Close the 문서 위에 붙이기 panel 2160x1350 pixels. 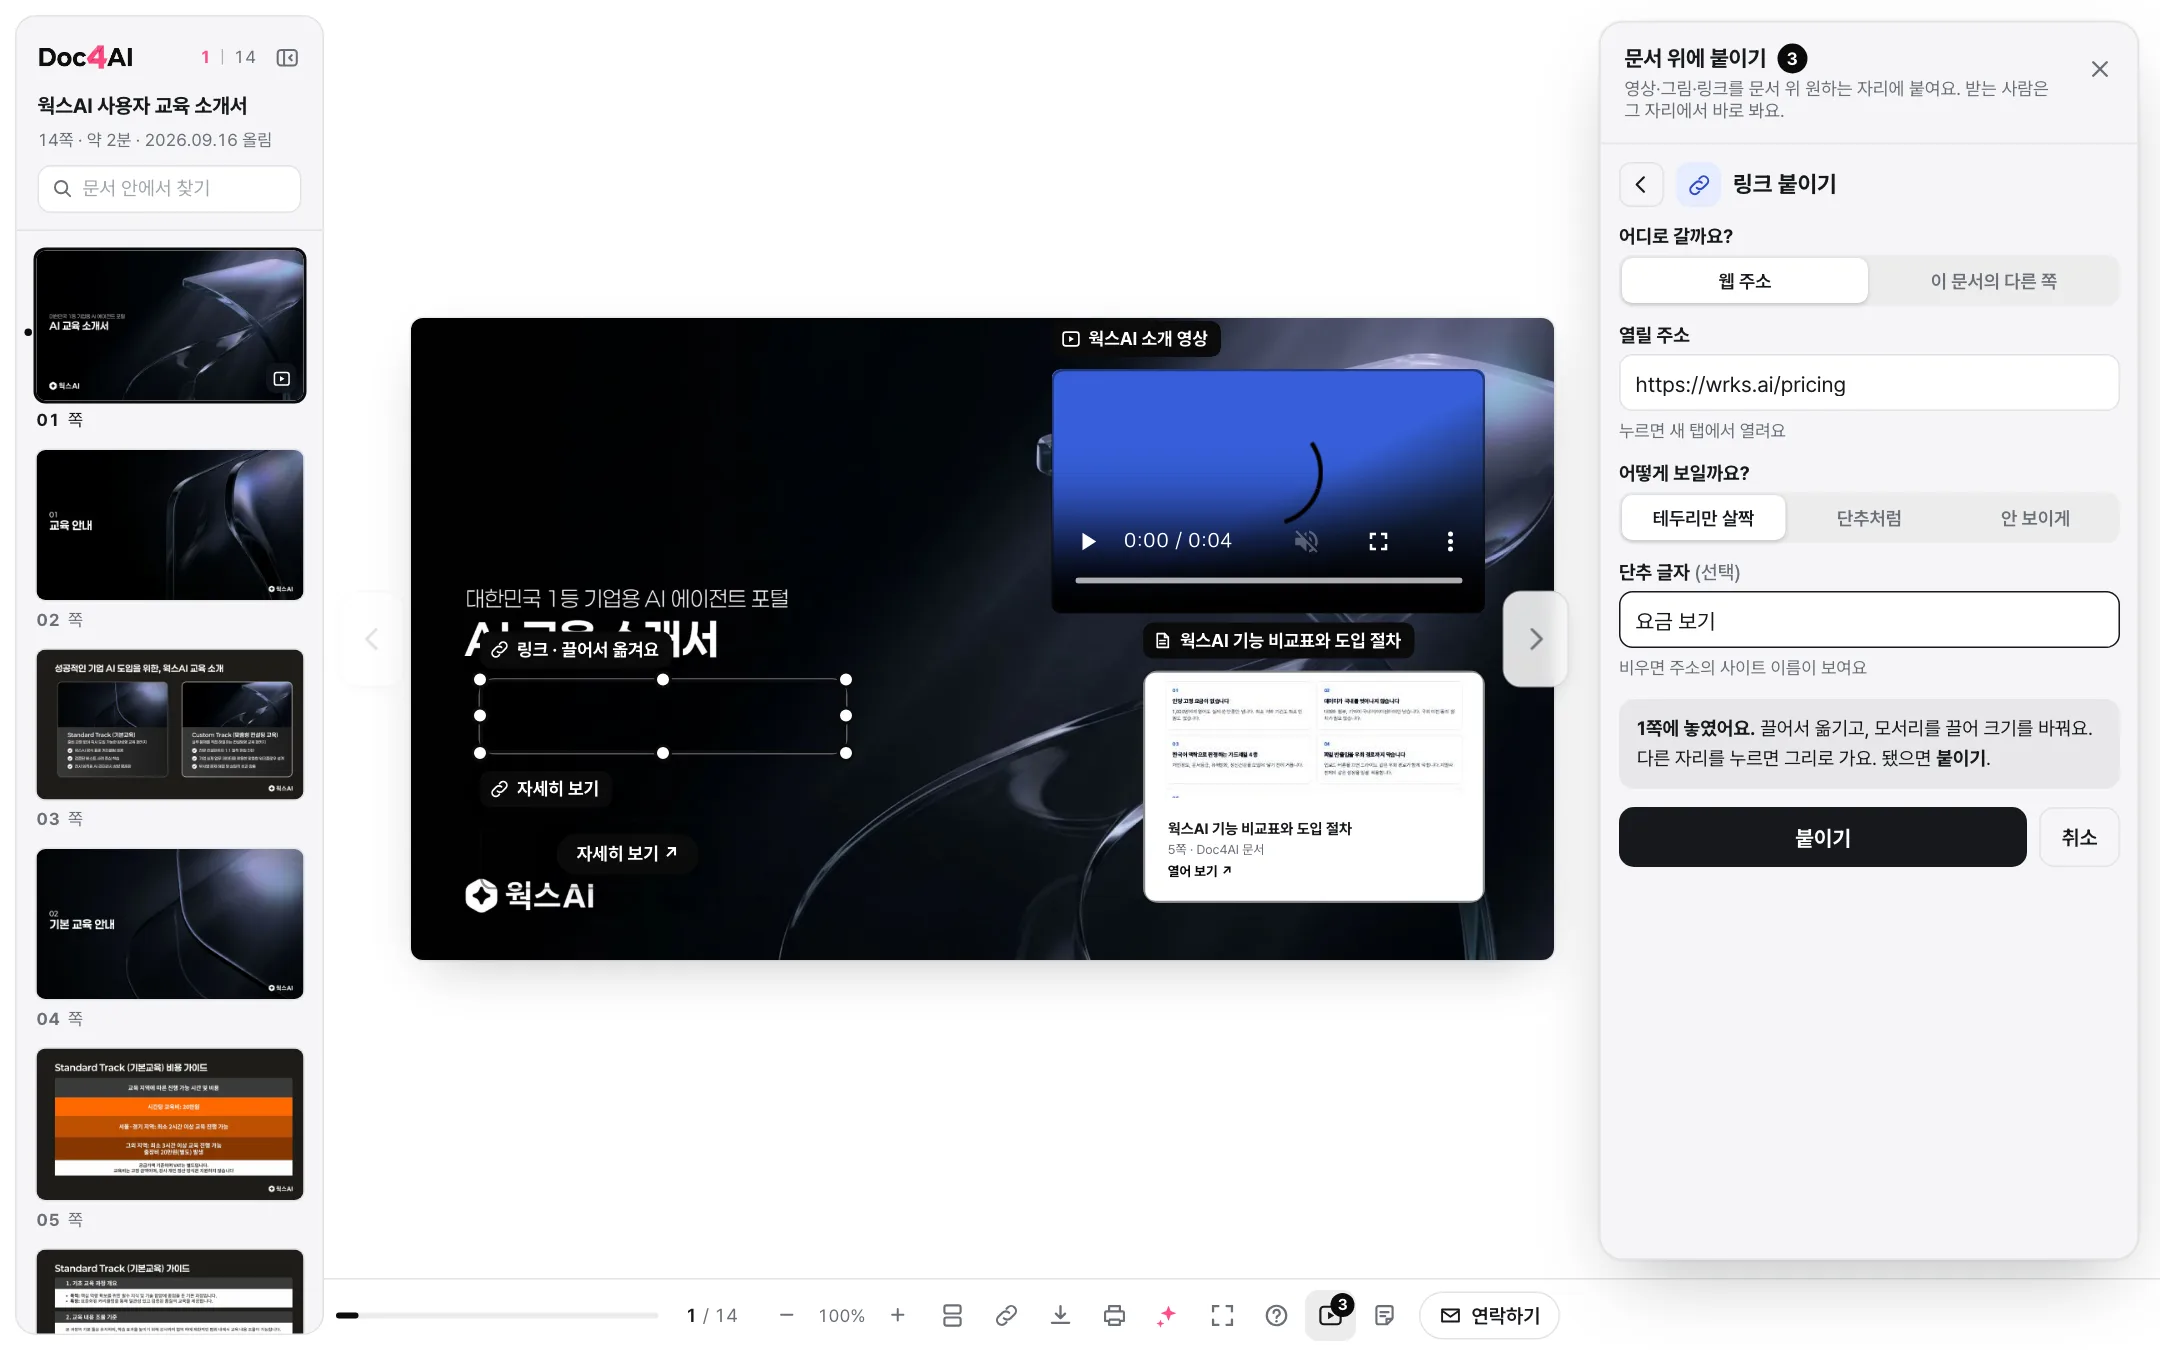(x=2100, y=69)
